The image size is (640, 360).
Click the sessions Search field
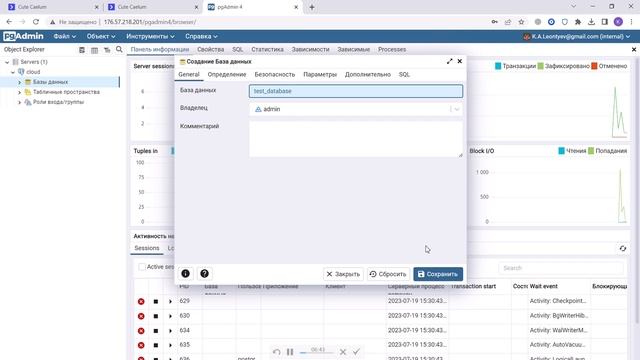(x=561, y=268)
